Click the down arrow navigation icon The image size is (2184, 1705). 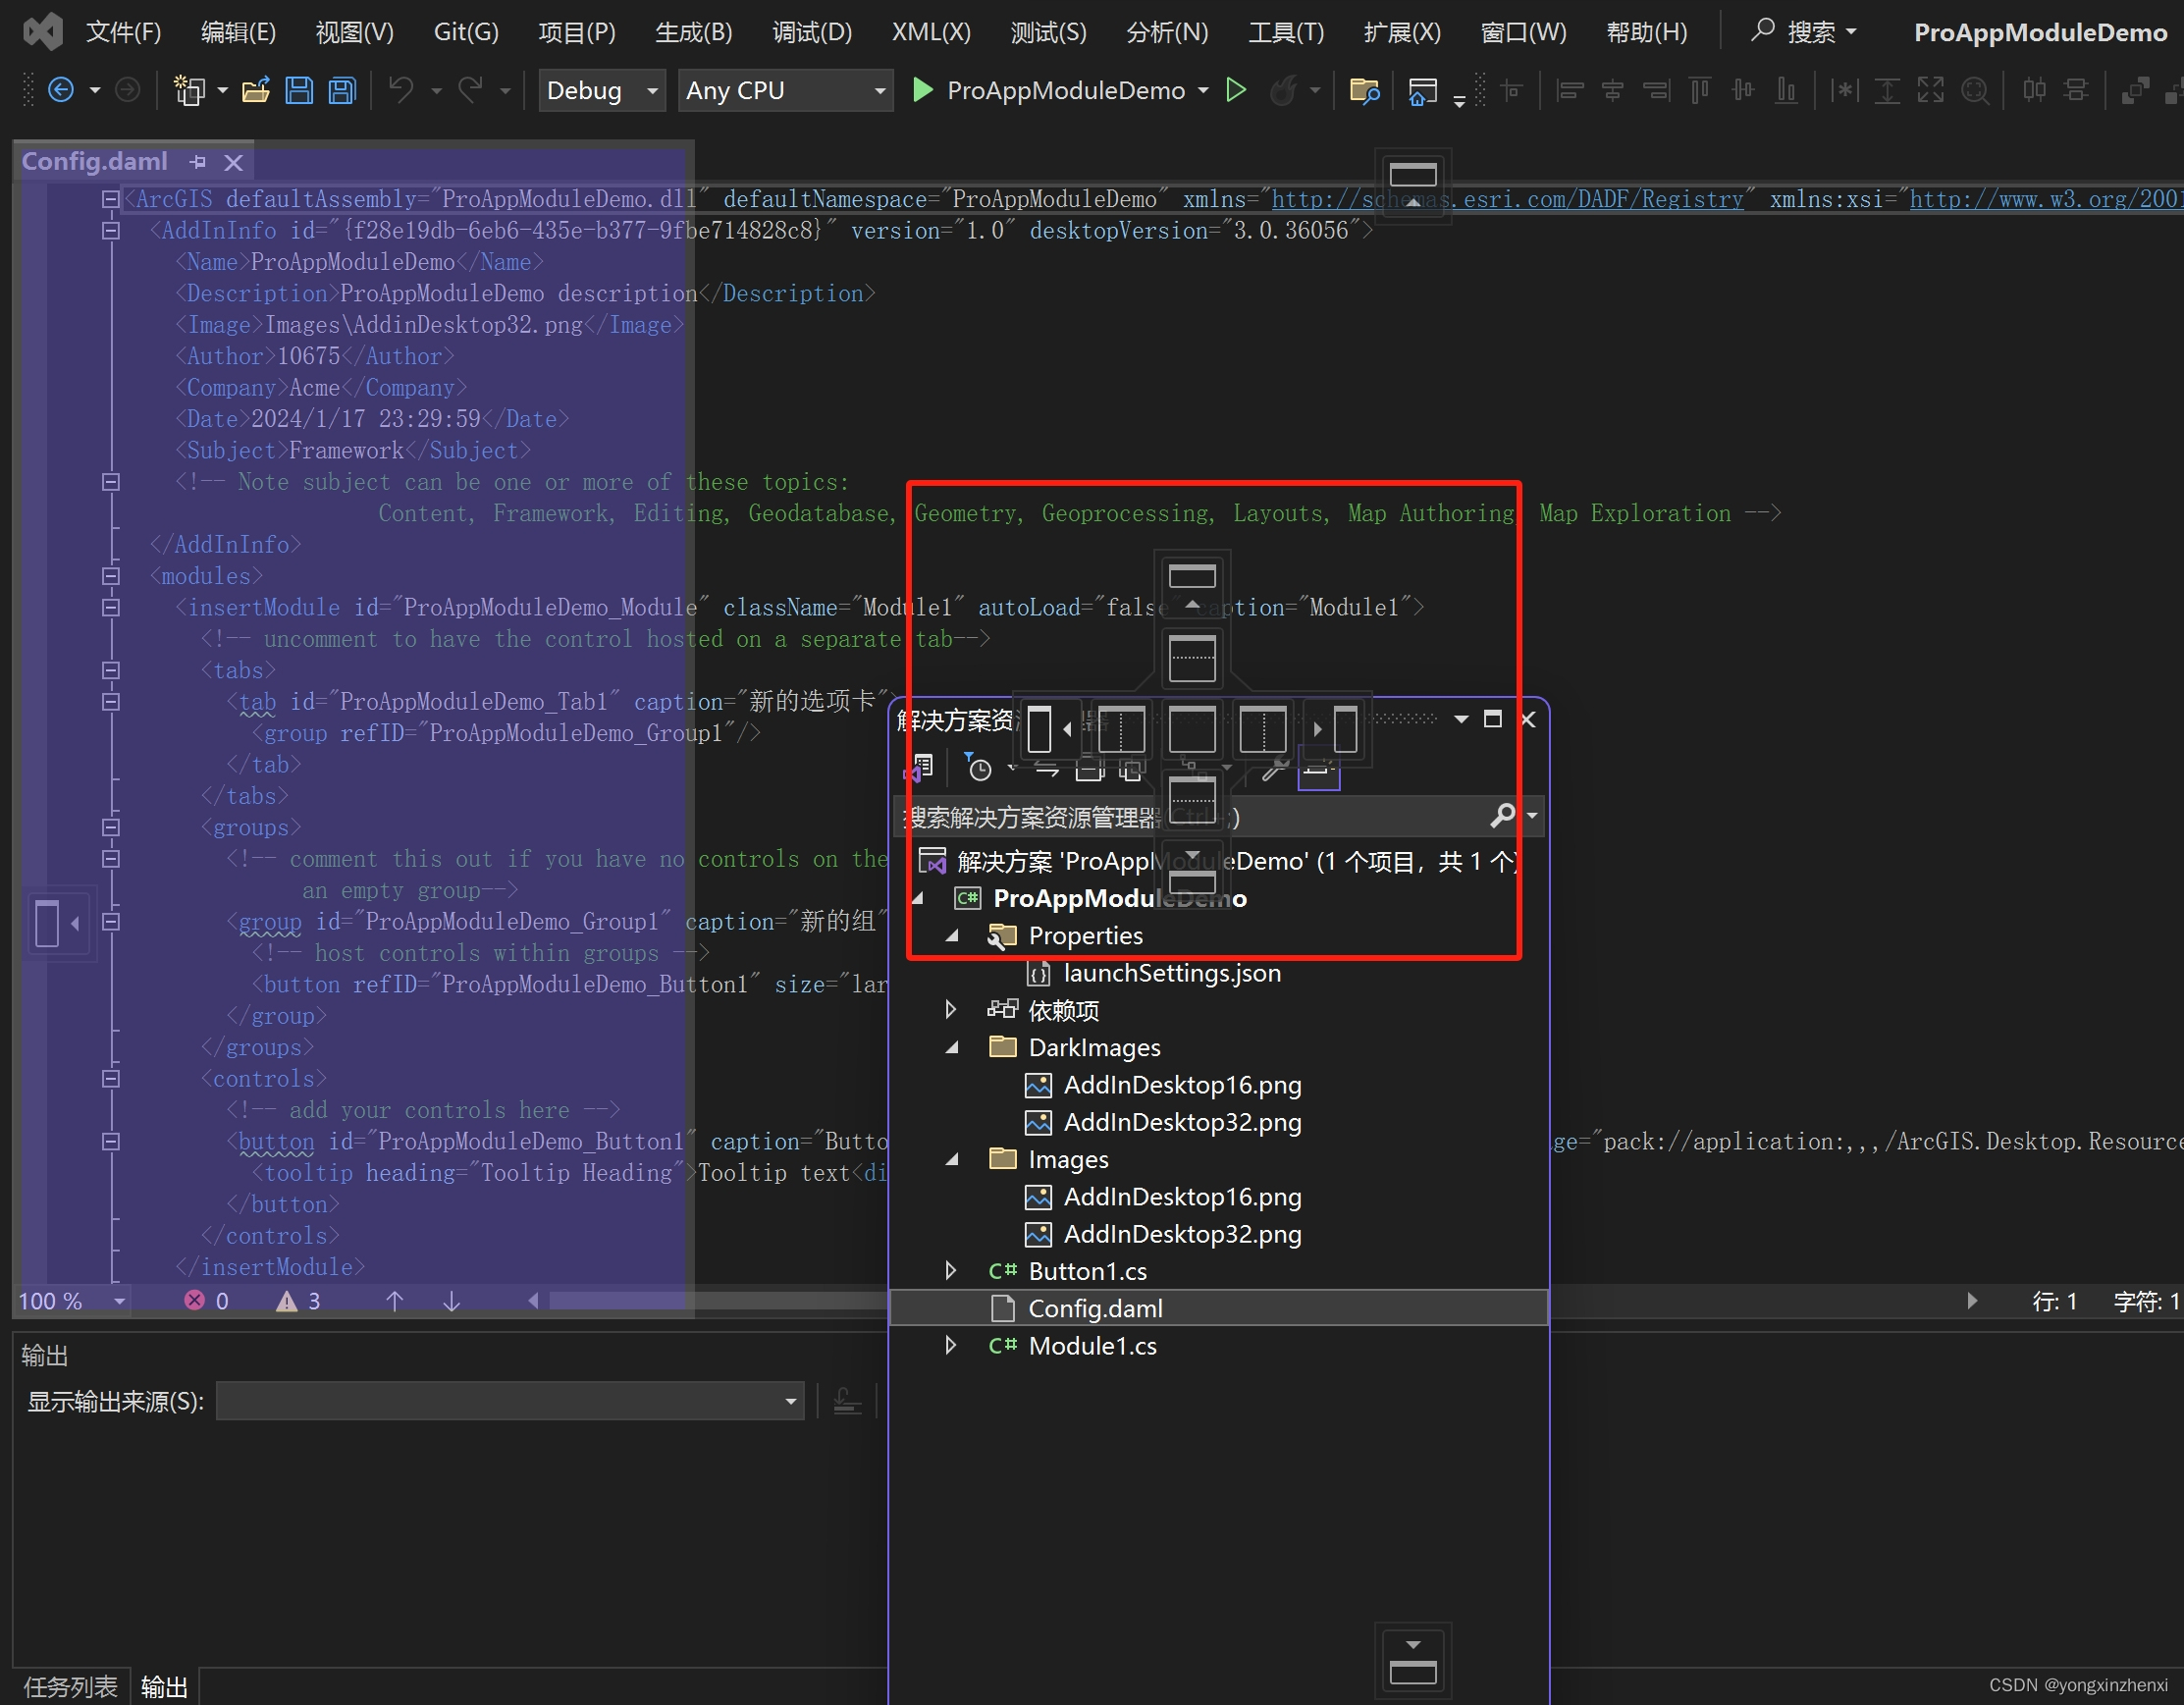452,1300
